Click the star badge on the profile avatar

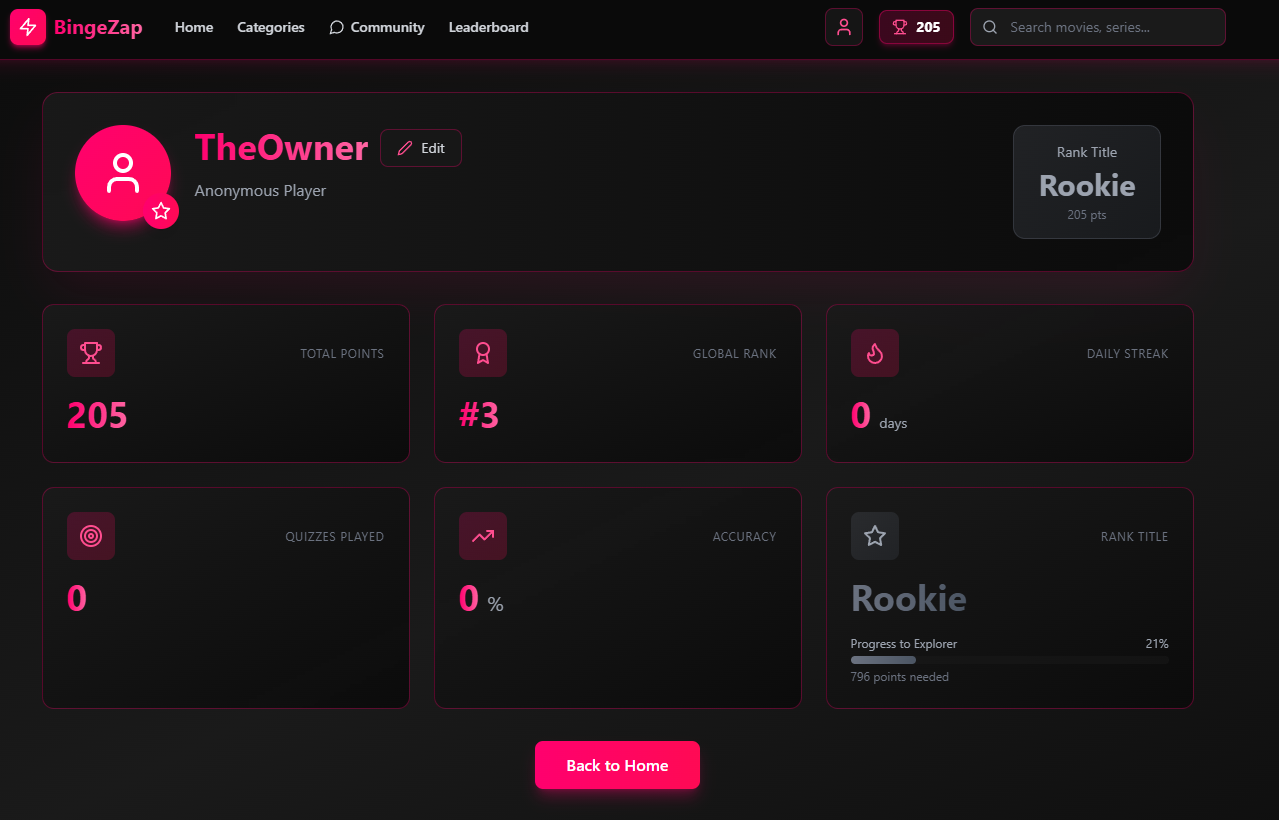pyautogui.click(x=161, y=211)
